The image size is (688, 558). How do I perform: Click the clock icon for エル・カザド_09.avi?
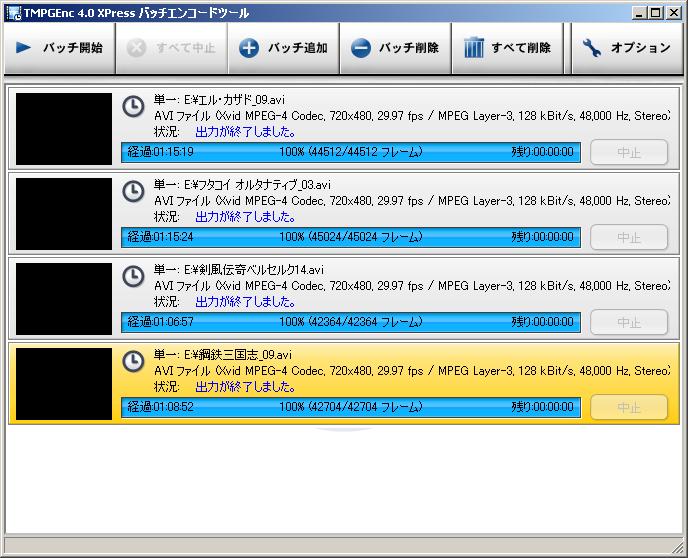pos(133,107)
